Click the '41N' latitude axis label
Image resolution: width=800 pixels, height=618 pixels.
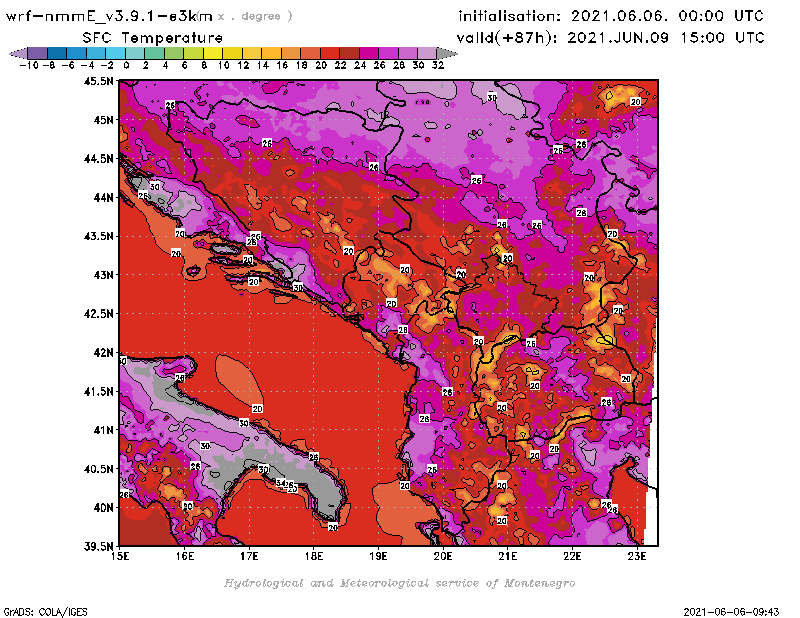103,430
